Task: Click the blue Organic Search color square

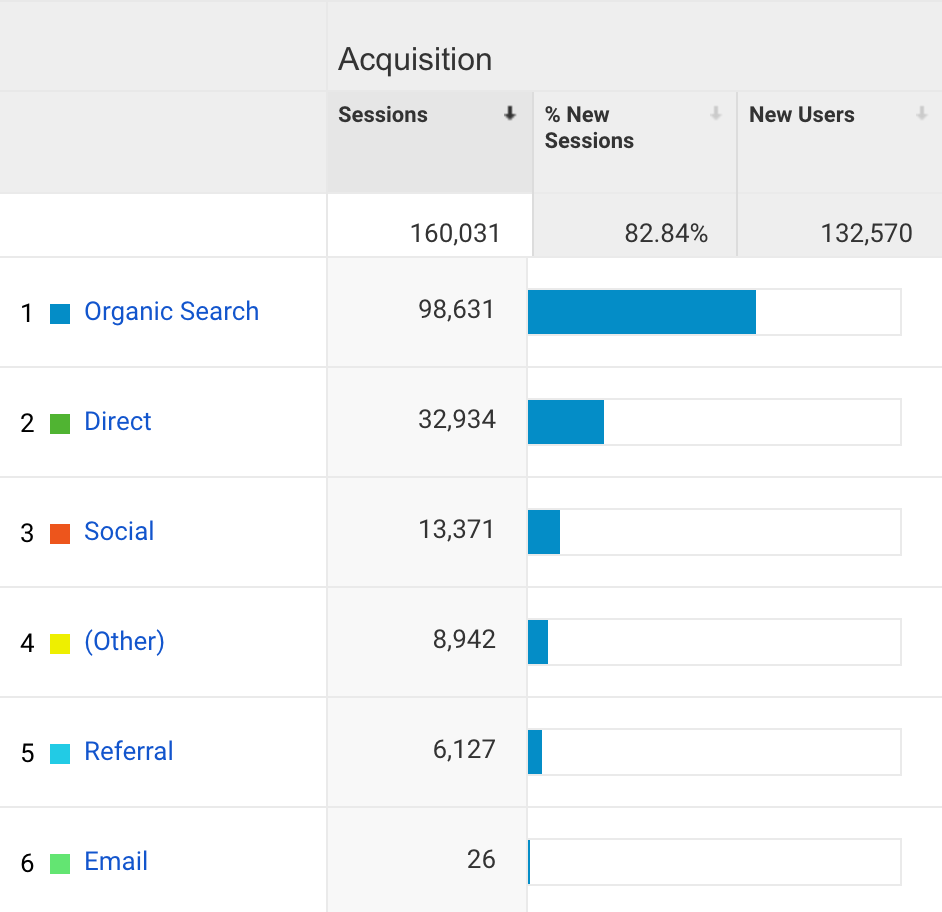Action: [x=60, y=313]
